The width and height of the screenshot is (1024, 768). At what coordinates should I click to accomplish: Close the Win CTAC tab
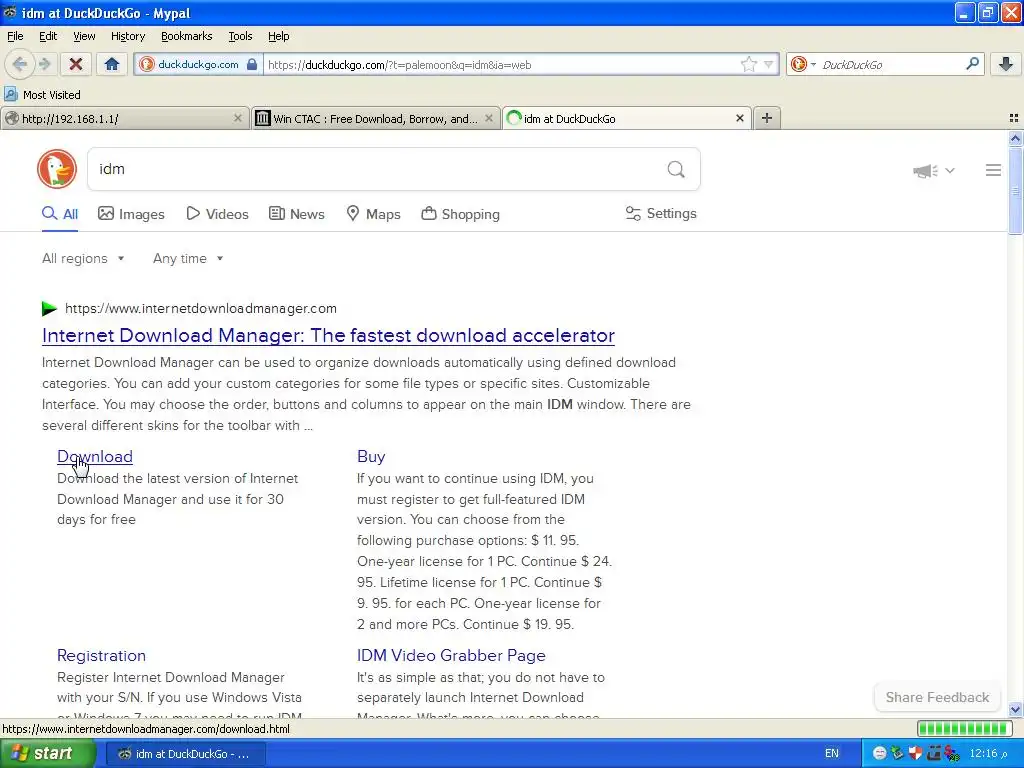tap(488, 118)
